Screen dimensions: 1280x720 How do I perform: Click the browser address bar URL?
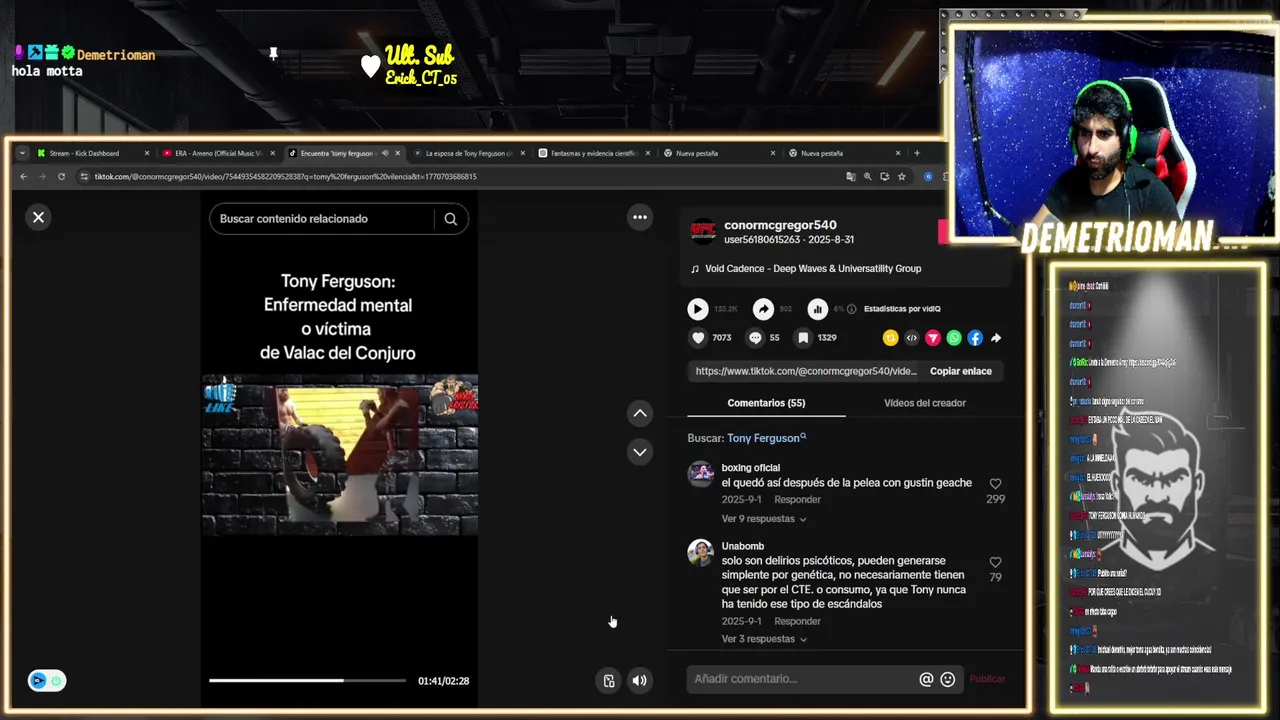pyautogui.click(x=285, y=176)
